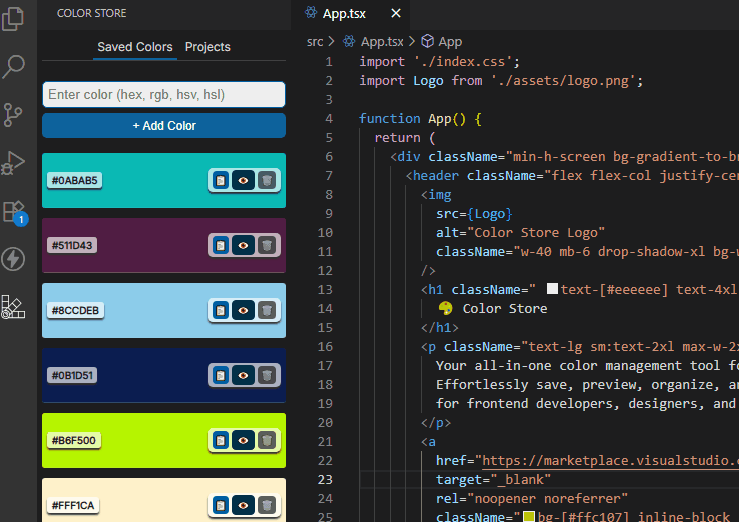Image resolution: width=739 pixels, height=522 pixels.
Task: Switch to the Projects tab
Action: (207, 47)
